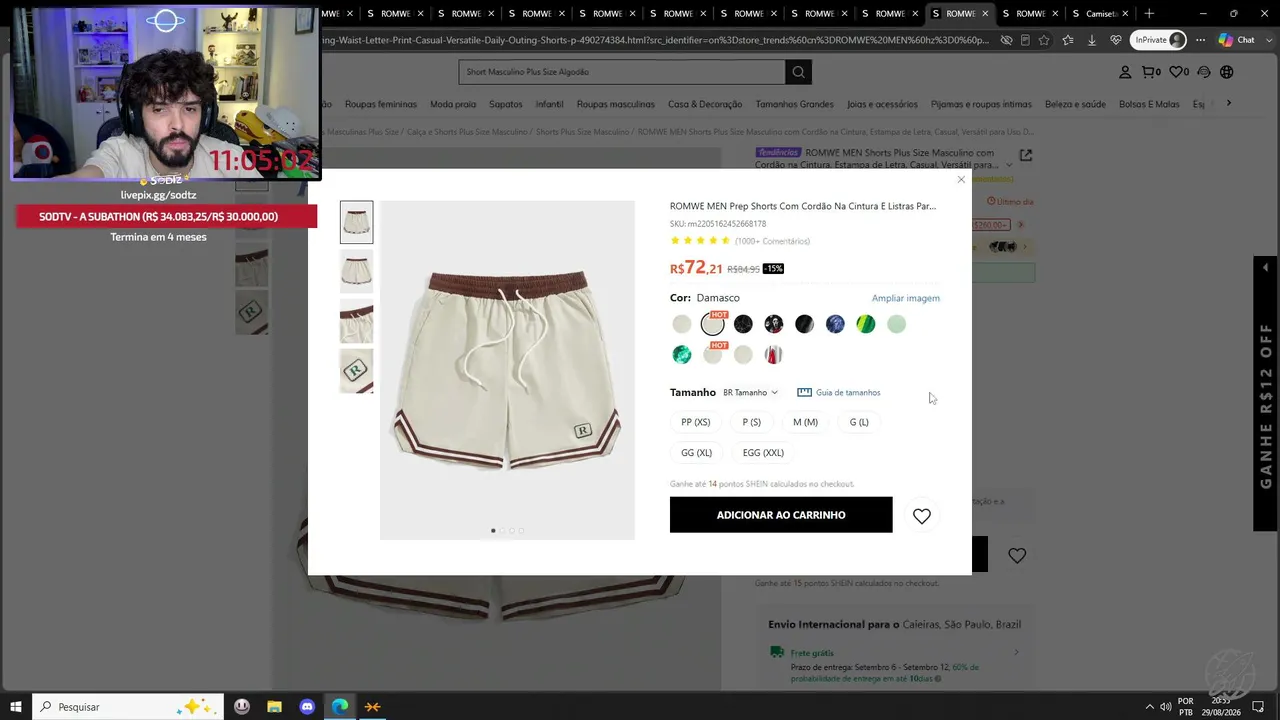Click the Ampliar imagem link

tap(906, 298)
